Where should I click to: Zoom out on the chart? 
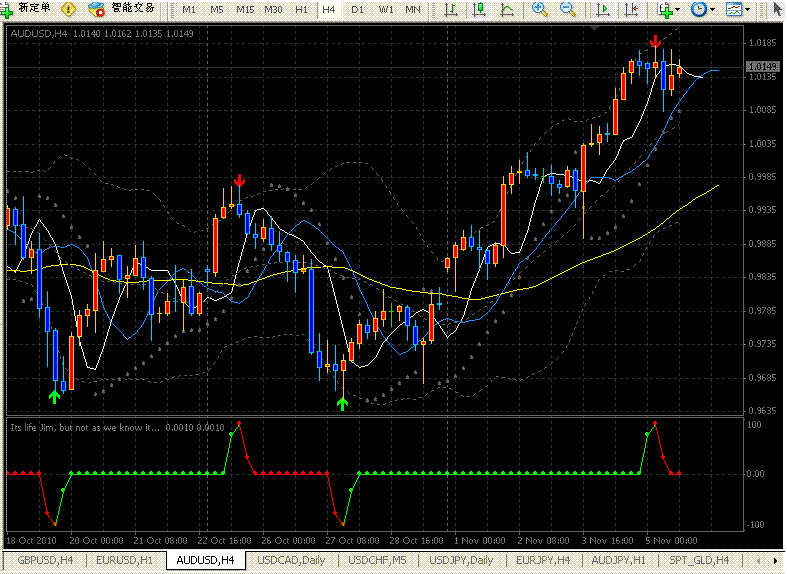[568, 10]
